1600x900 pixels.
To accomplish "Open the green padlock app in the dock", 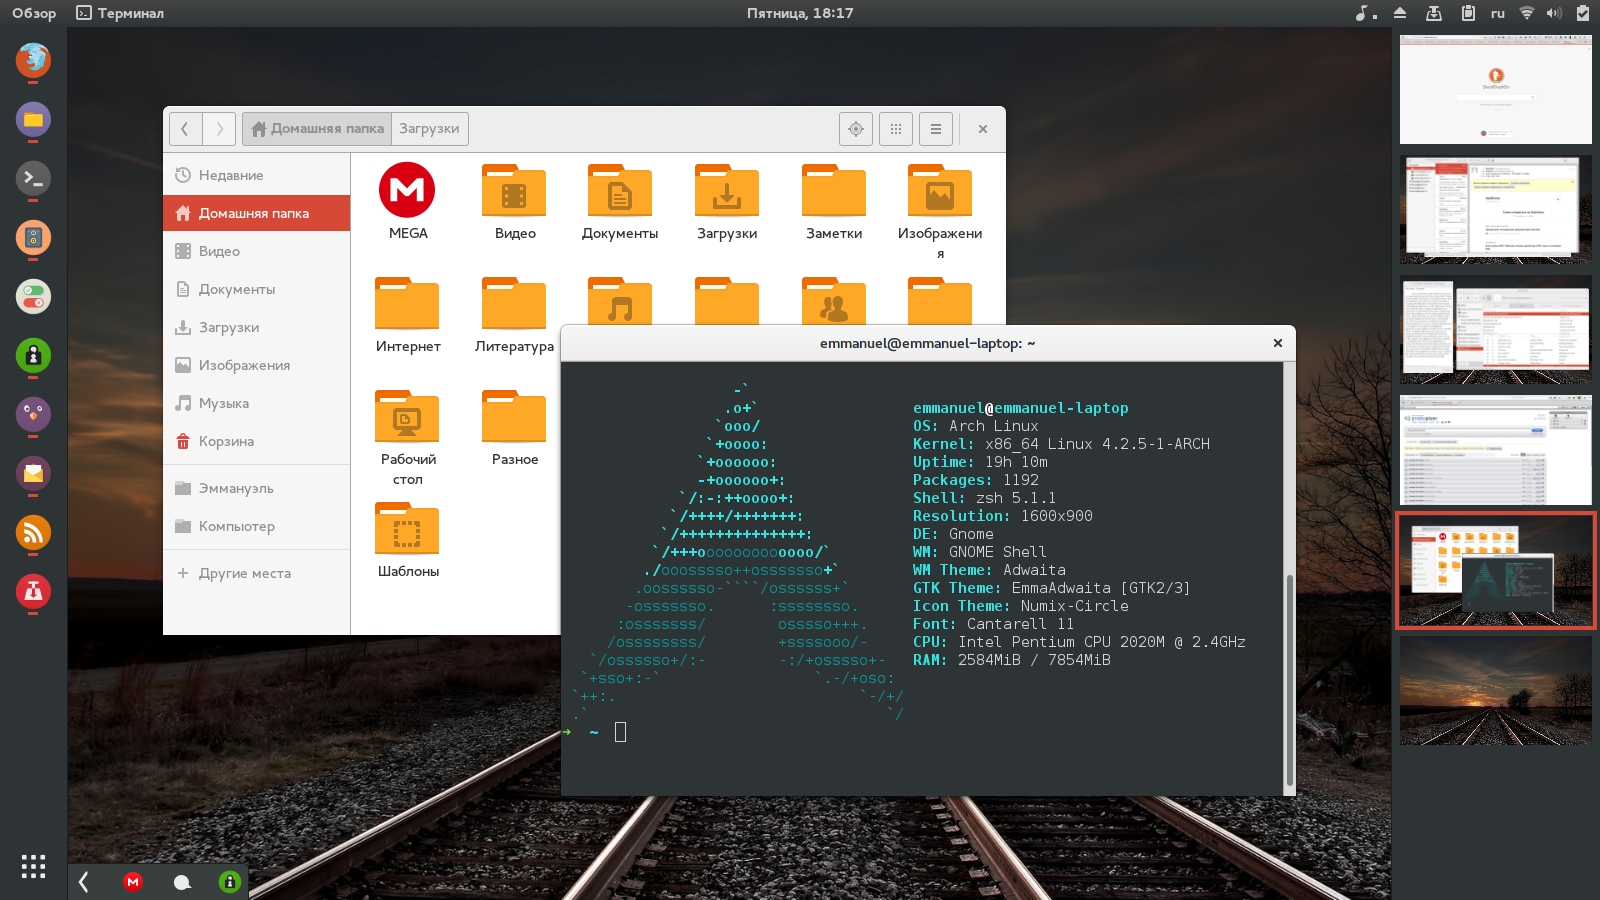I will (x=33, y=355).
